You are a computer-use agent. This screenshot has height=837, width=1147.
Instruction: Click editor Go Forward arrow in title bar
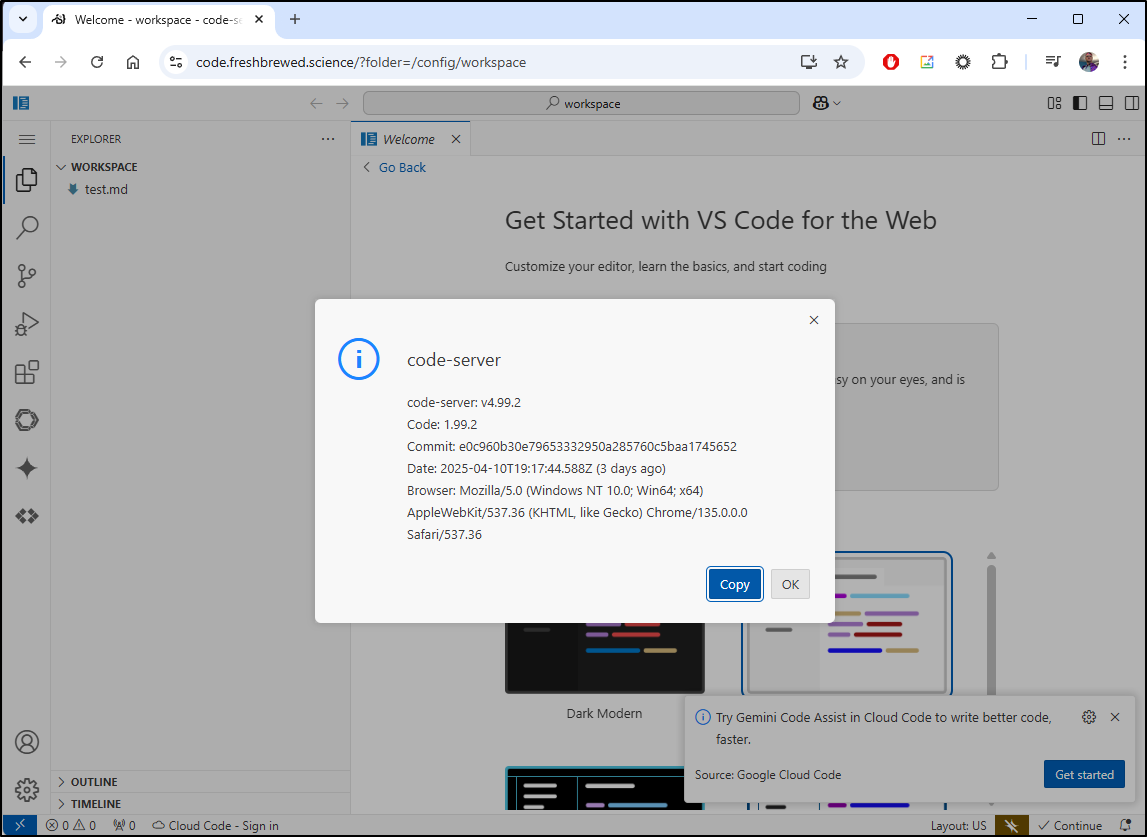point(342,103)
